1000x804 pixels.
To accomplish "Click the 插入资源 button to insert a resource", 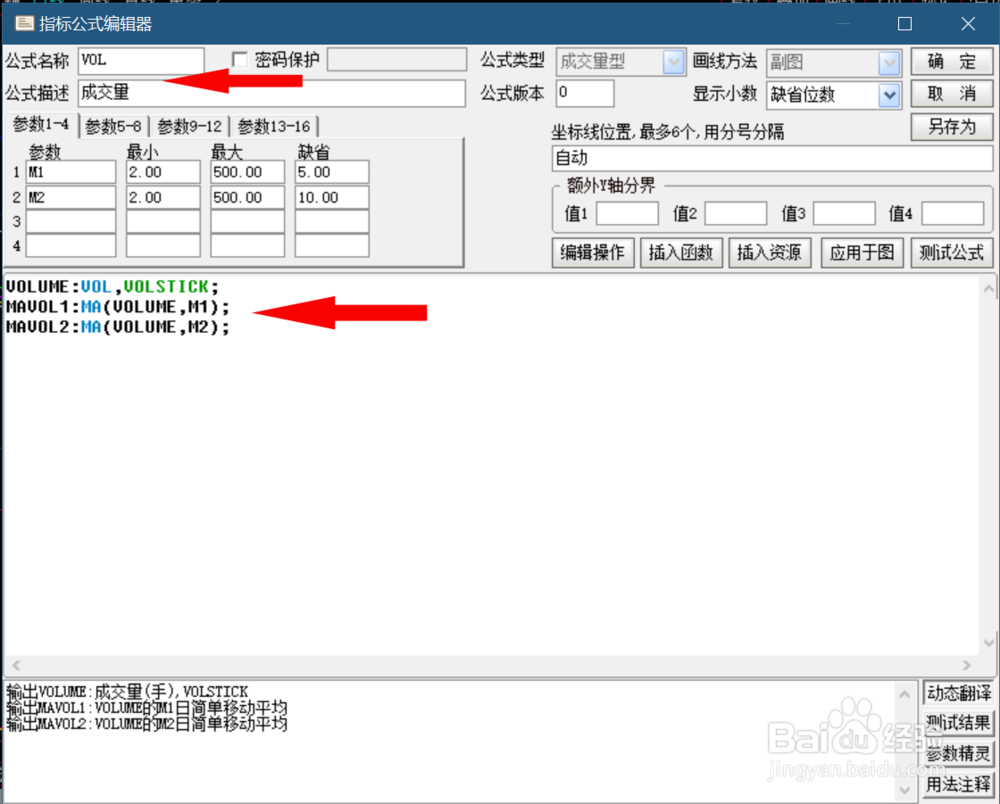I will (x=769, y=253).
